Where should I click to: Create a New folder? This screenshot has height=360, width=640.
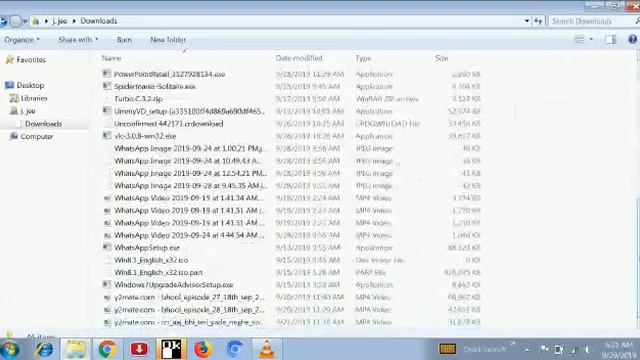coord(168,40)
